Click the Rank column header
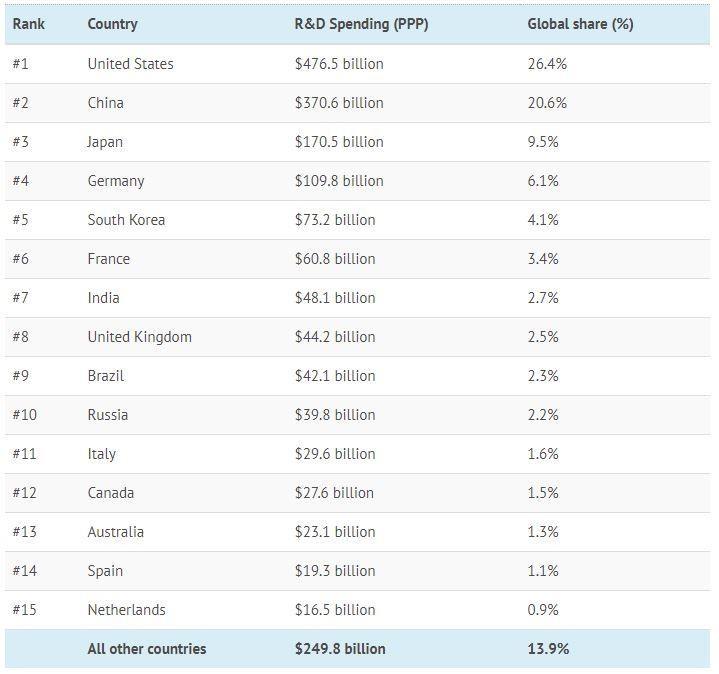Viewport: 719px width, 674px height. (28, 24)
